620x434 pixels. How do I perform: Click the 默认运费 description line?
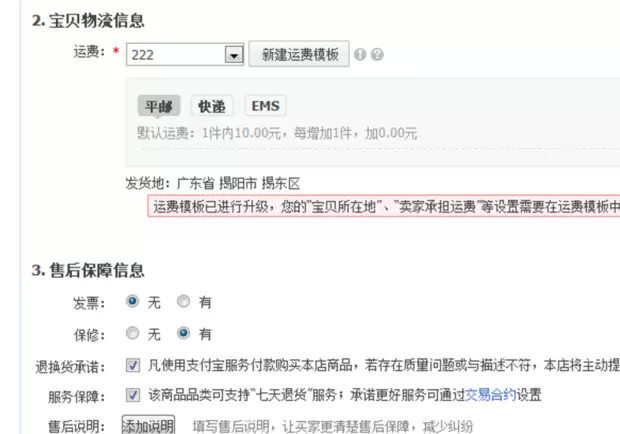277,133
